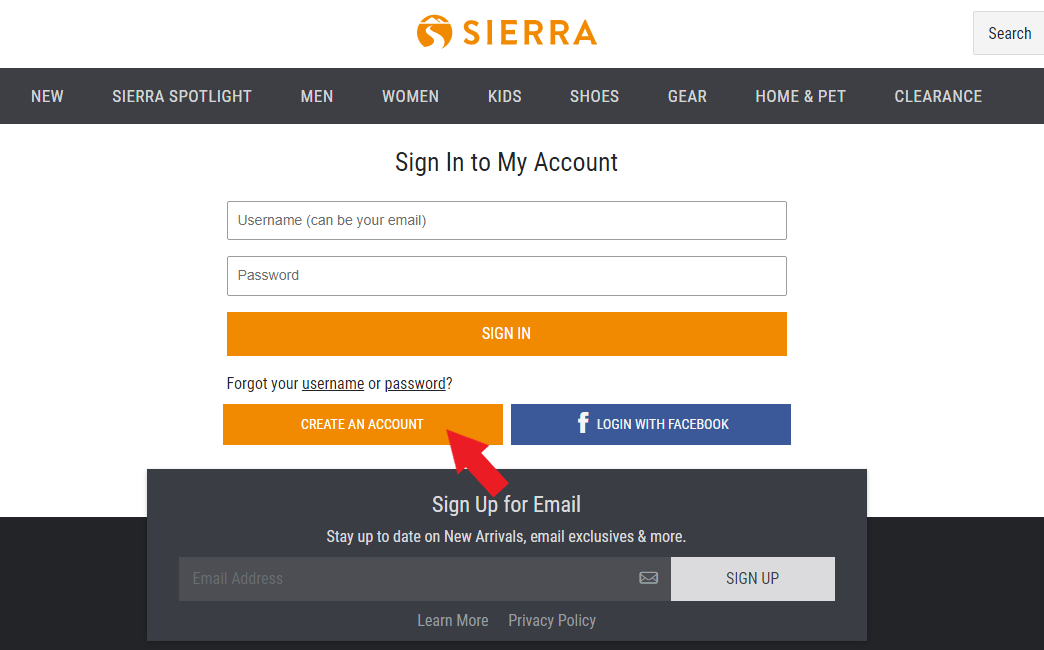Click the envelope icon in the email field
Image resolution: width=1044 pixels, height=650 pixels.
[648, 578]
